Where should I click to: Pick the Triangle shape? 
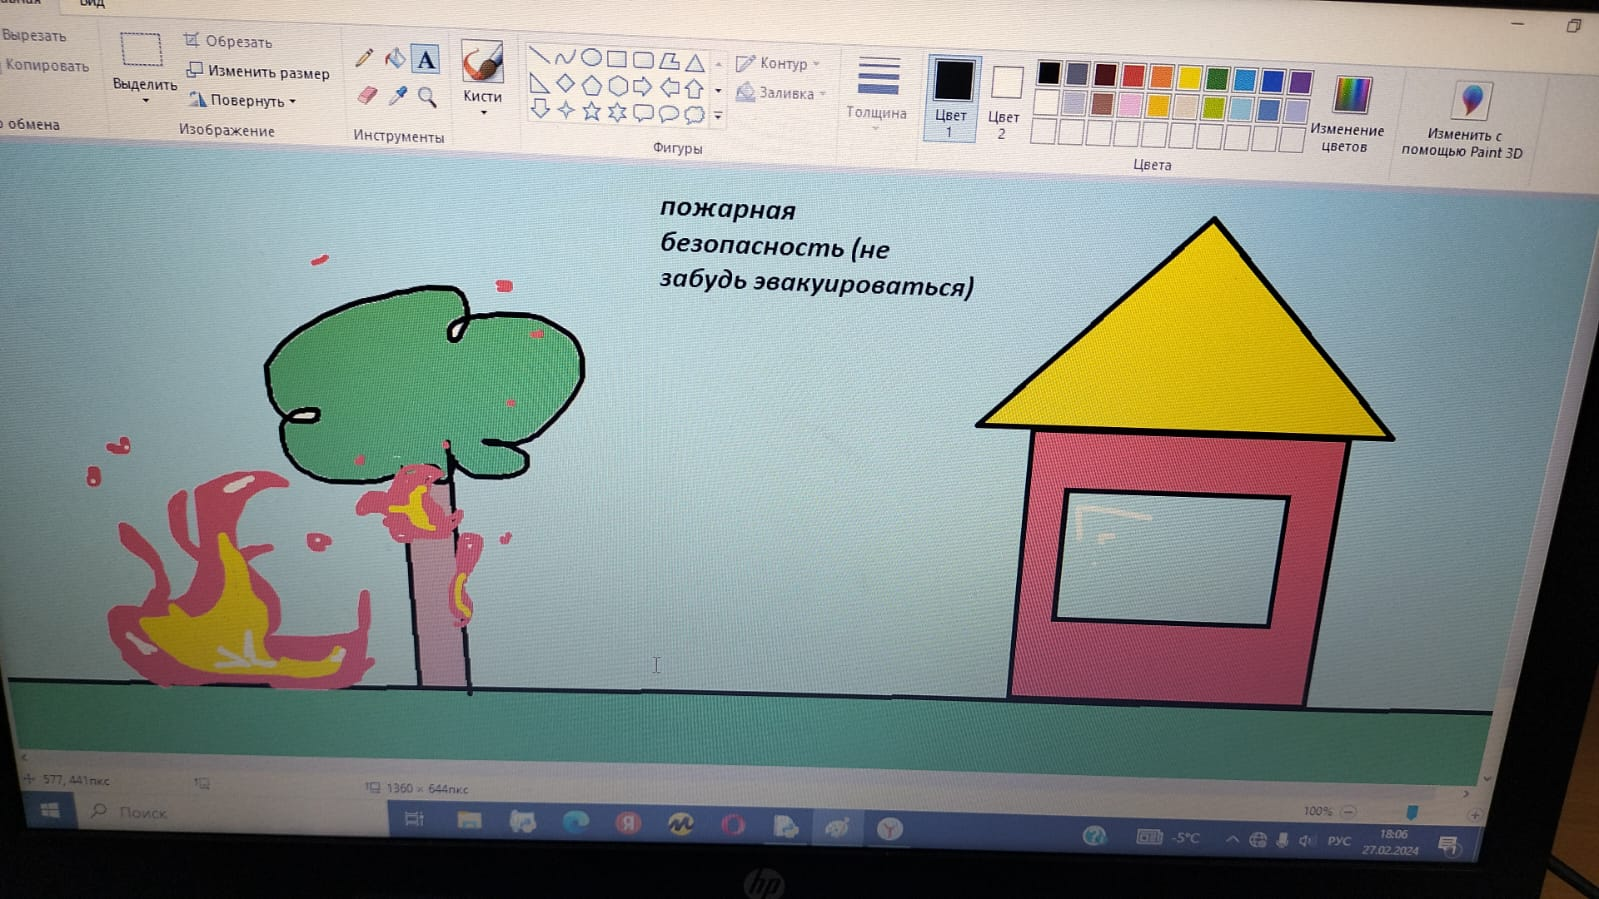click(x=695, y=63)
